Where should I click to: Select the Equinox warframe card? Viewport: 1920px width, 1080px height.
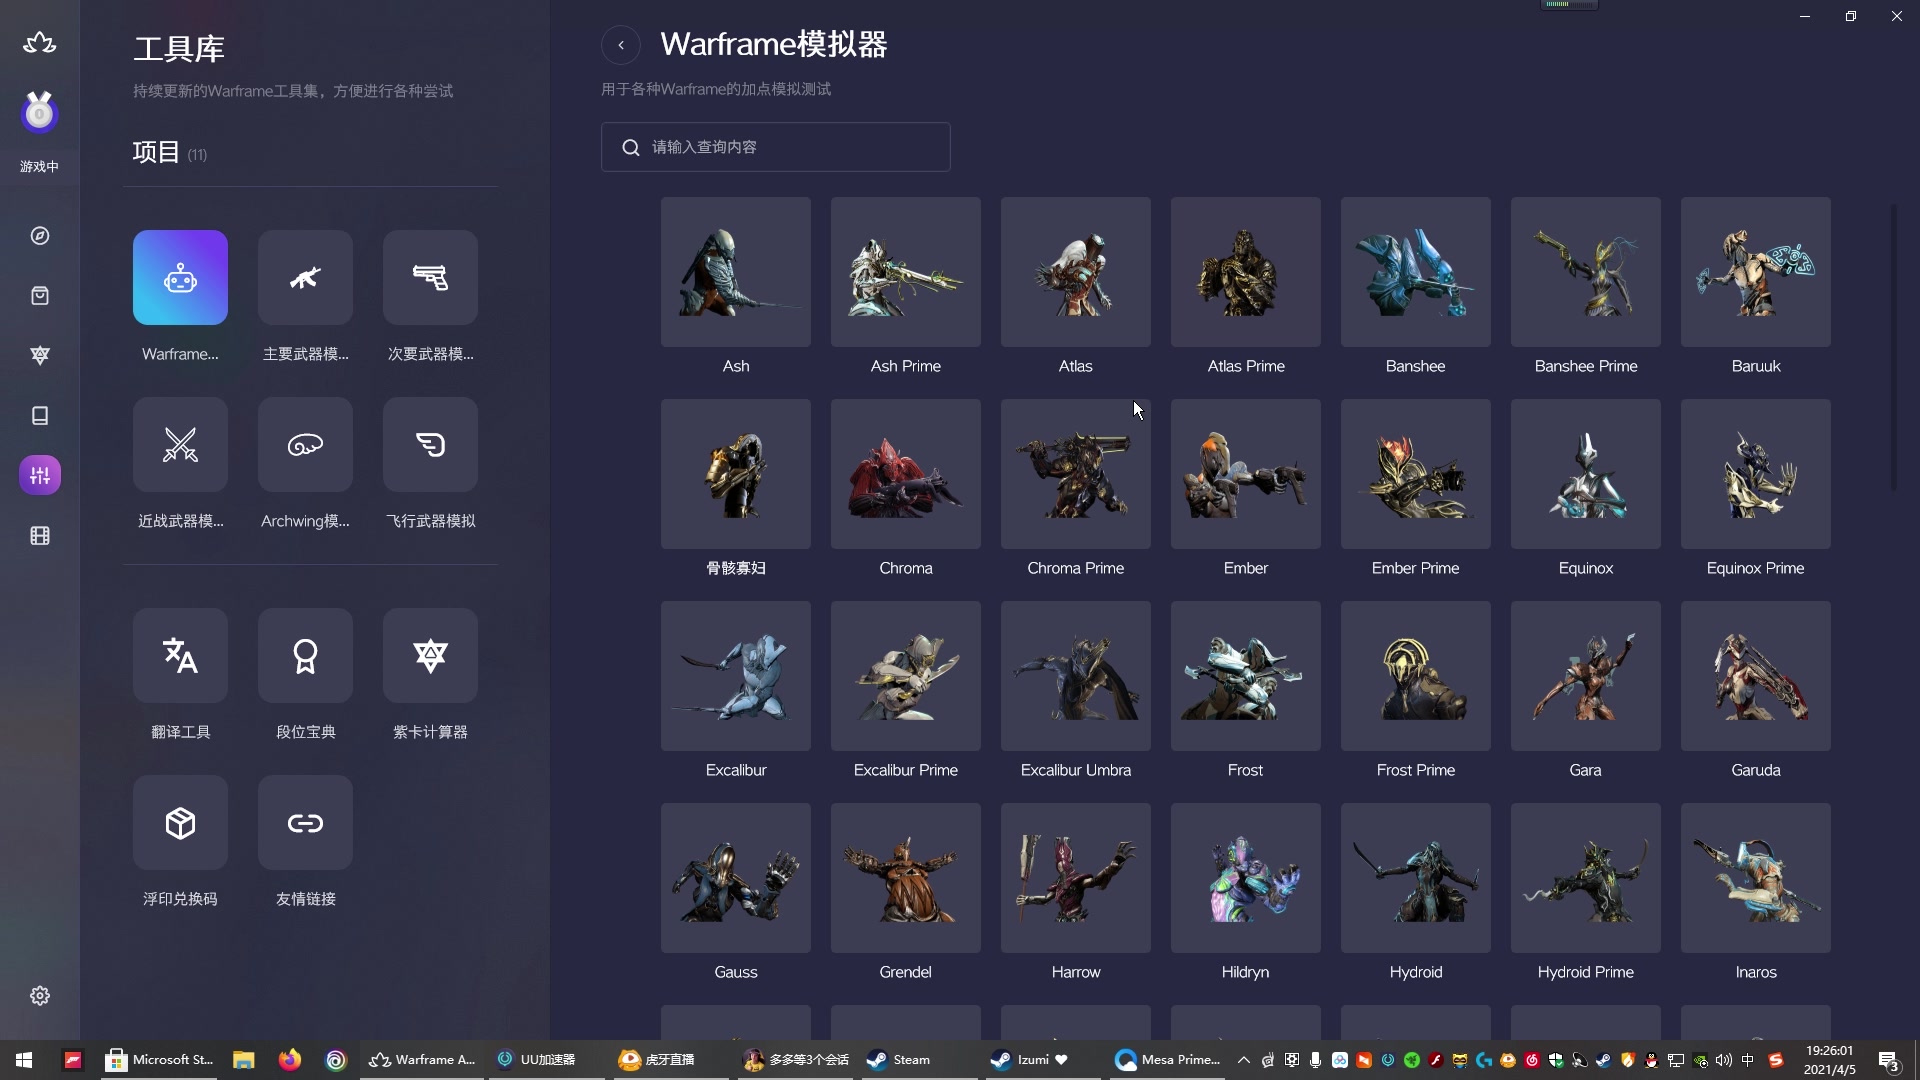pos(1586,474)
